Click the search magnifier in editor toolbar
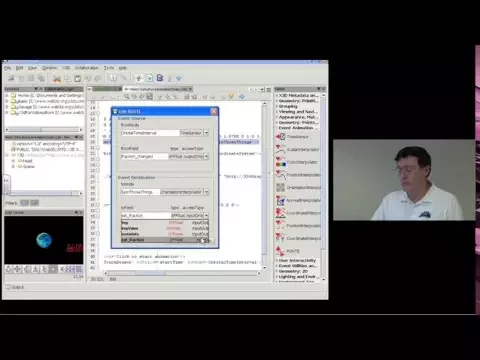The image size is (480, 360). tap(127, 97)
